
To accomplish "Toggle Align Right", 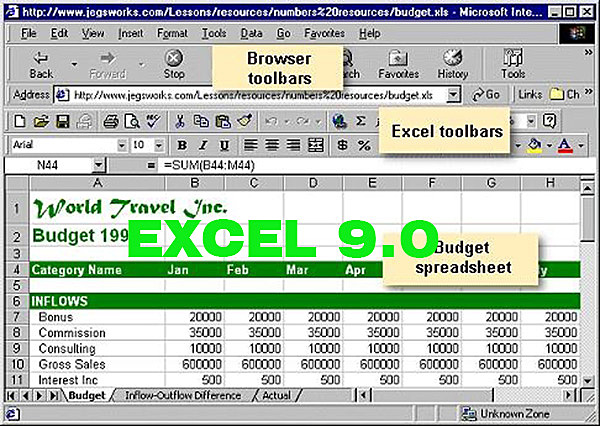I will click(293, 145).
